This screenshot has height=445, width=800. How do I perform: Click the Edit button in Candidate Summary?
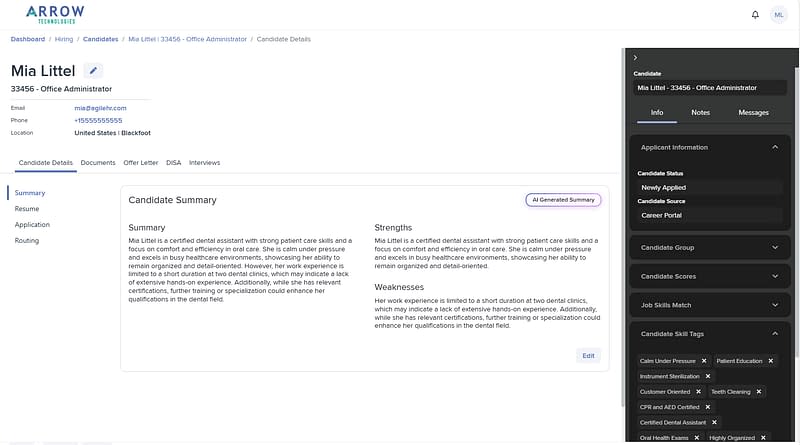click(589, 355)
